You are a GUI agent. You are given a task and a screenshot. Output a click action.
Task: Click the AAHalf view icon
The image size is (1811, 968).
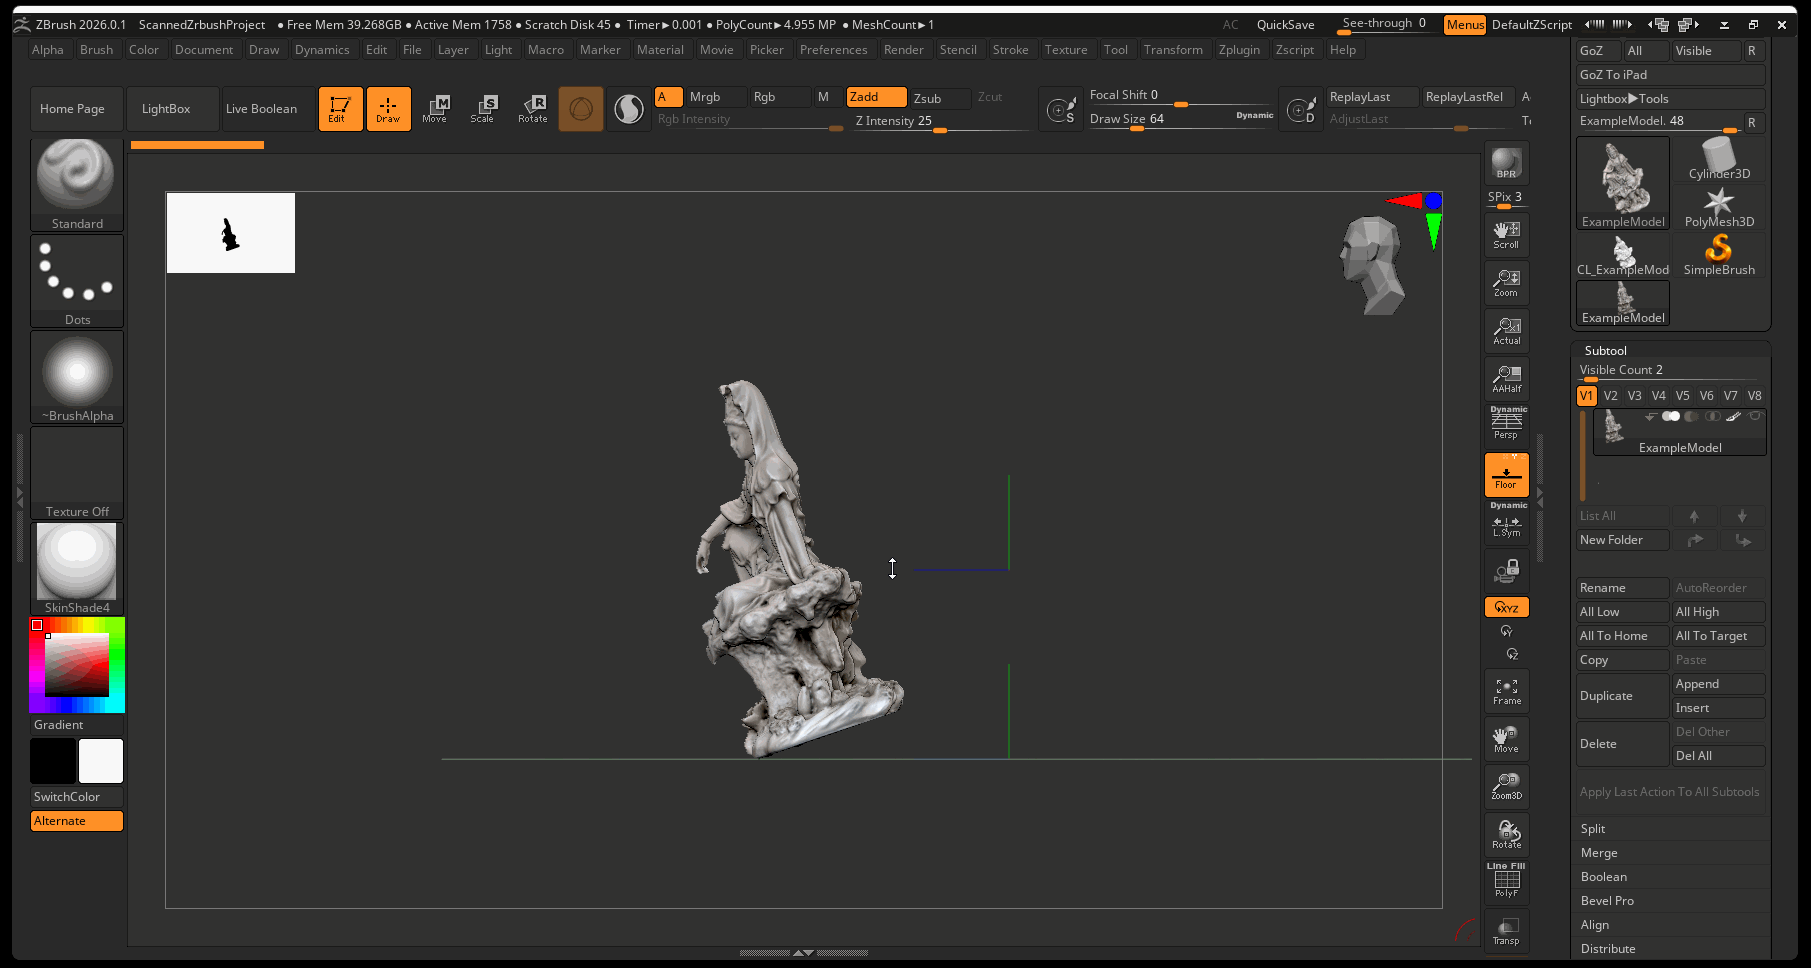1506,379
